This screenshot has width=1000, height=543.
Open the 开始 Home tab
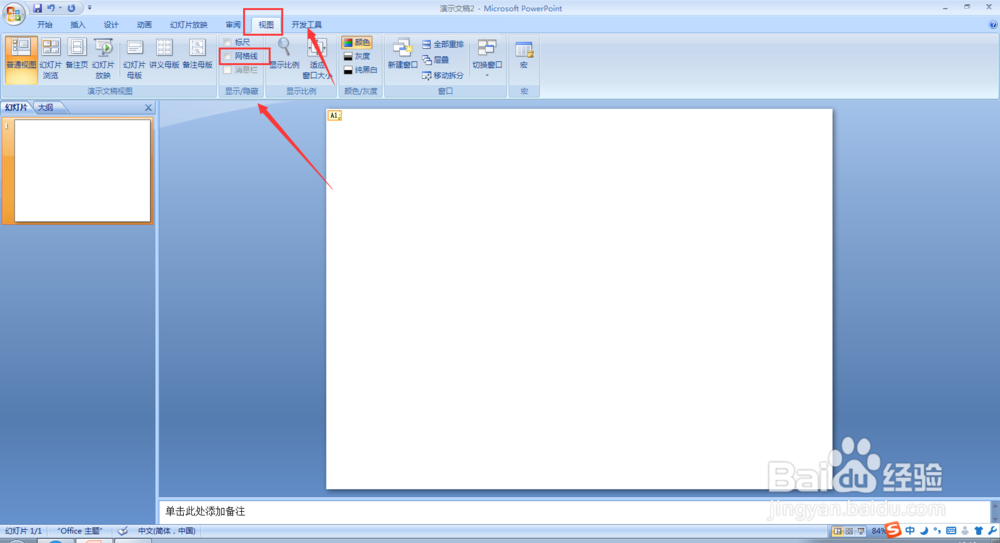pyautogui.click(x=45, y=25)
